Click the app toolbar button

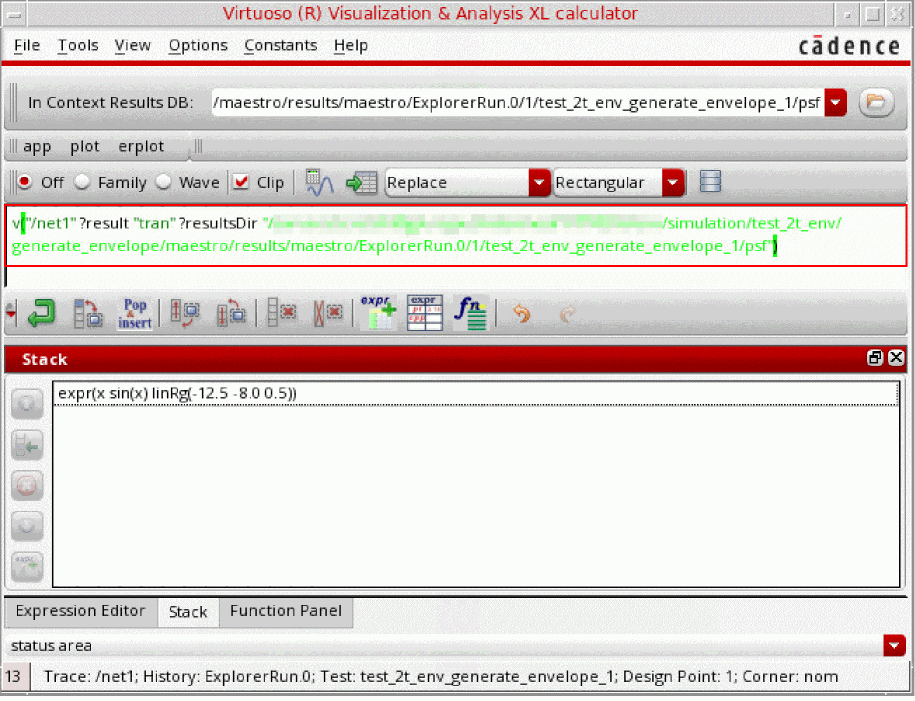pos(37,147)
